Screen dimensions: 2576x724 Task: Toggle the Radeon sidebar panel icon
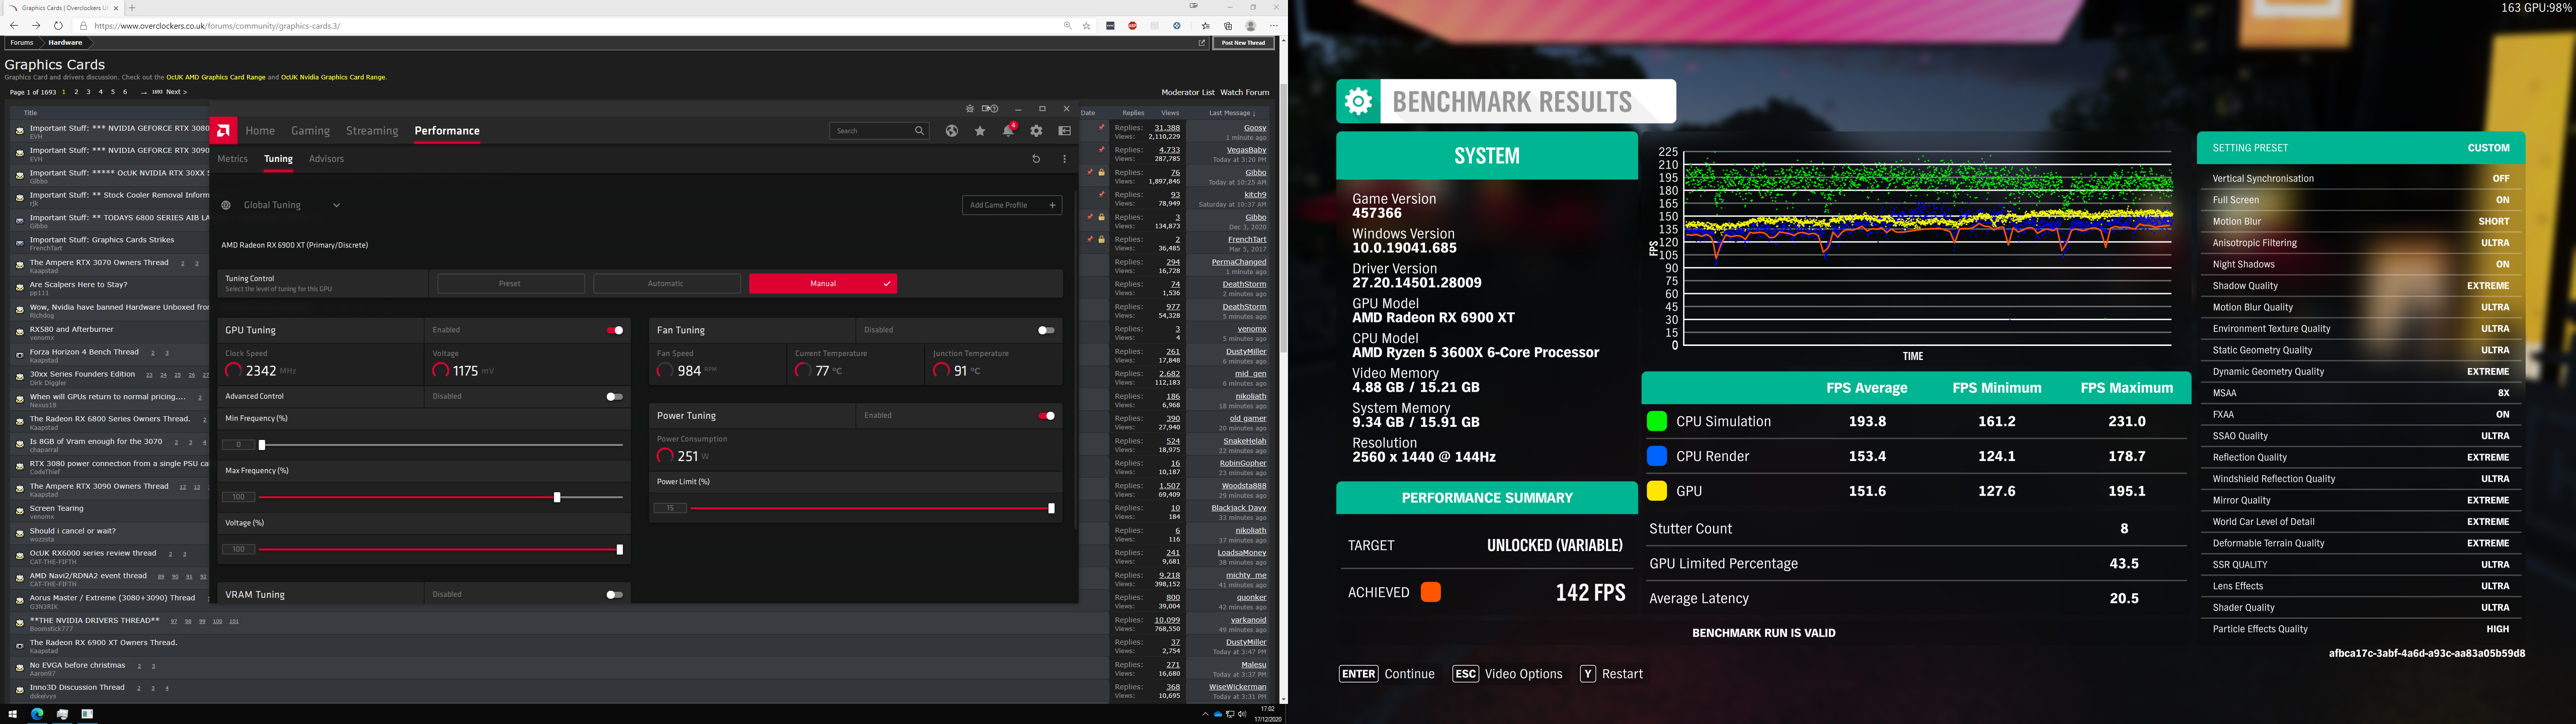coord(1065,131)
